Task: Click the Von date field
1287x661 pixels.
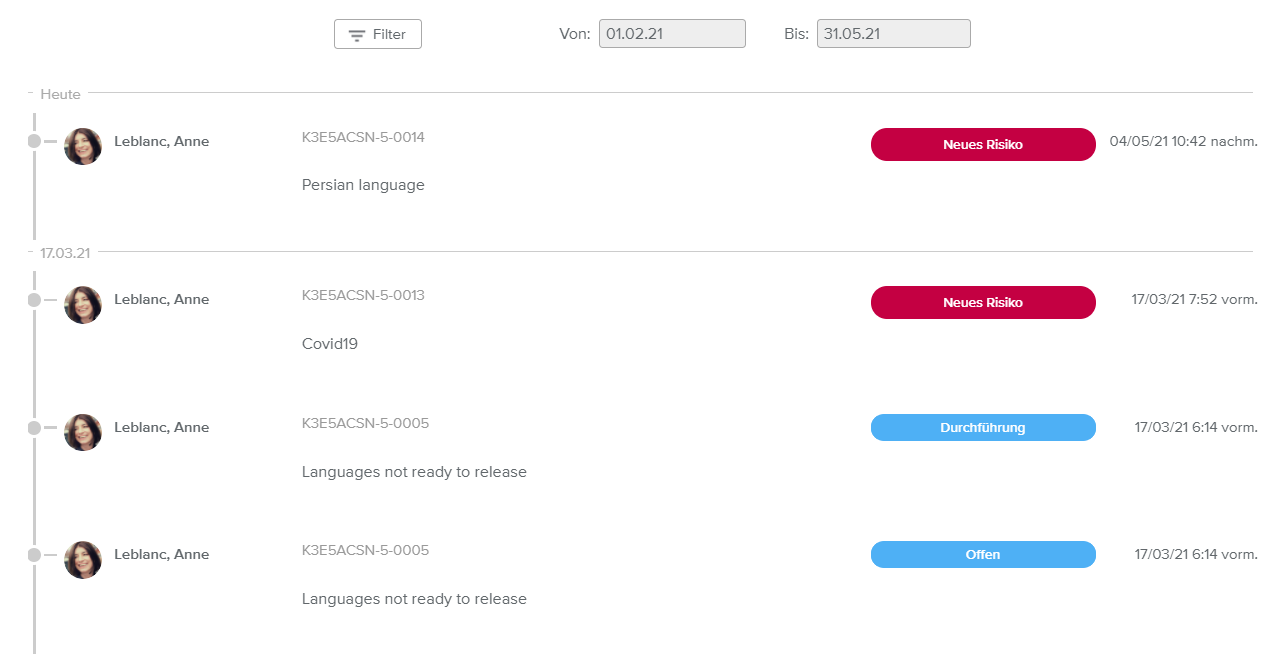Action: pyautogui.click(x=672, y=34)
